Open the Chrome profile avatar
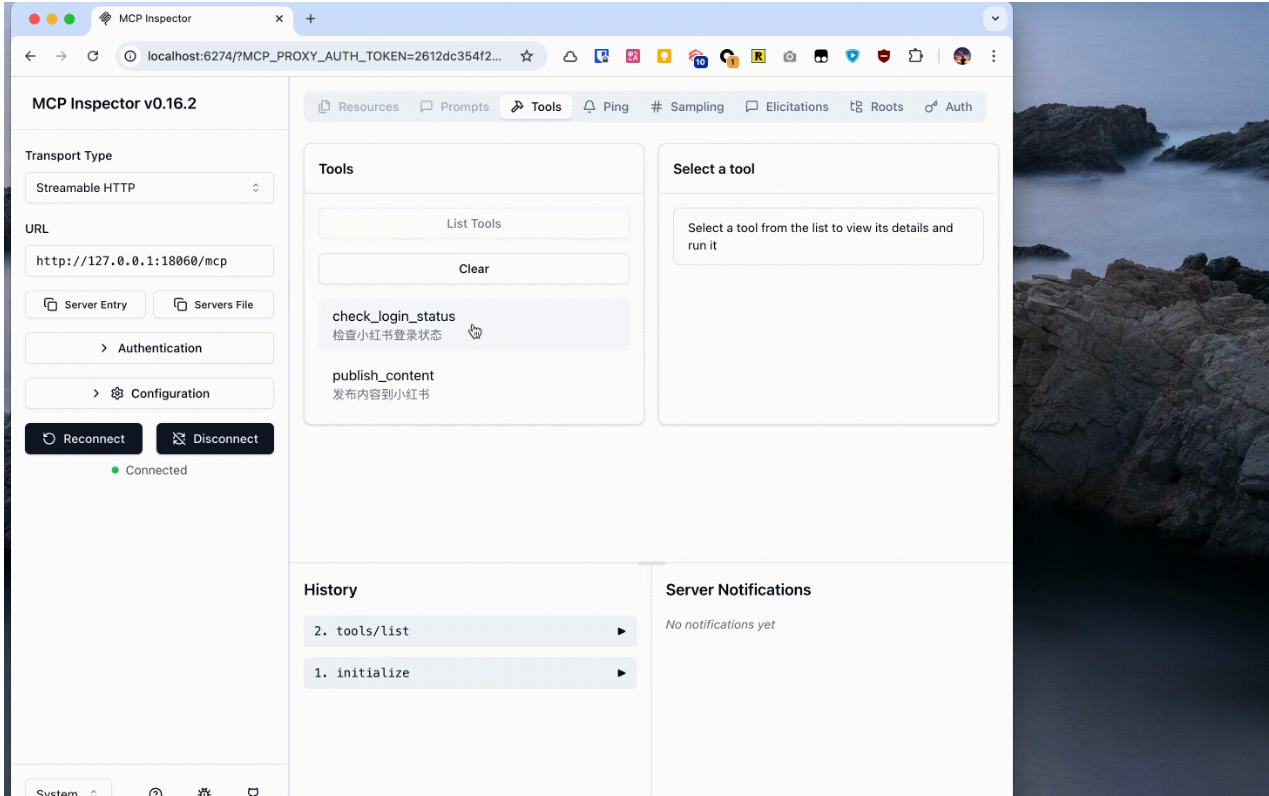 tap(962, 56)
